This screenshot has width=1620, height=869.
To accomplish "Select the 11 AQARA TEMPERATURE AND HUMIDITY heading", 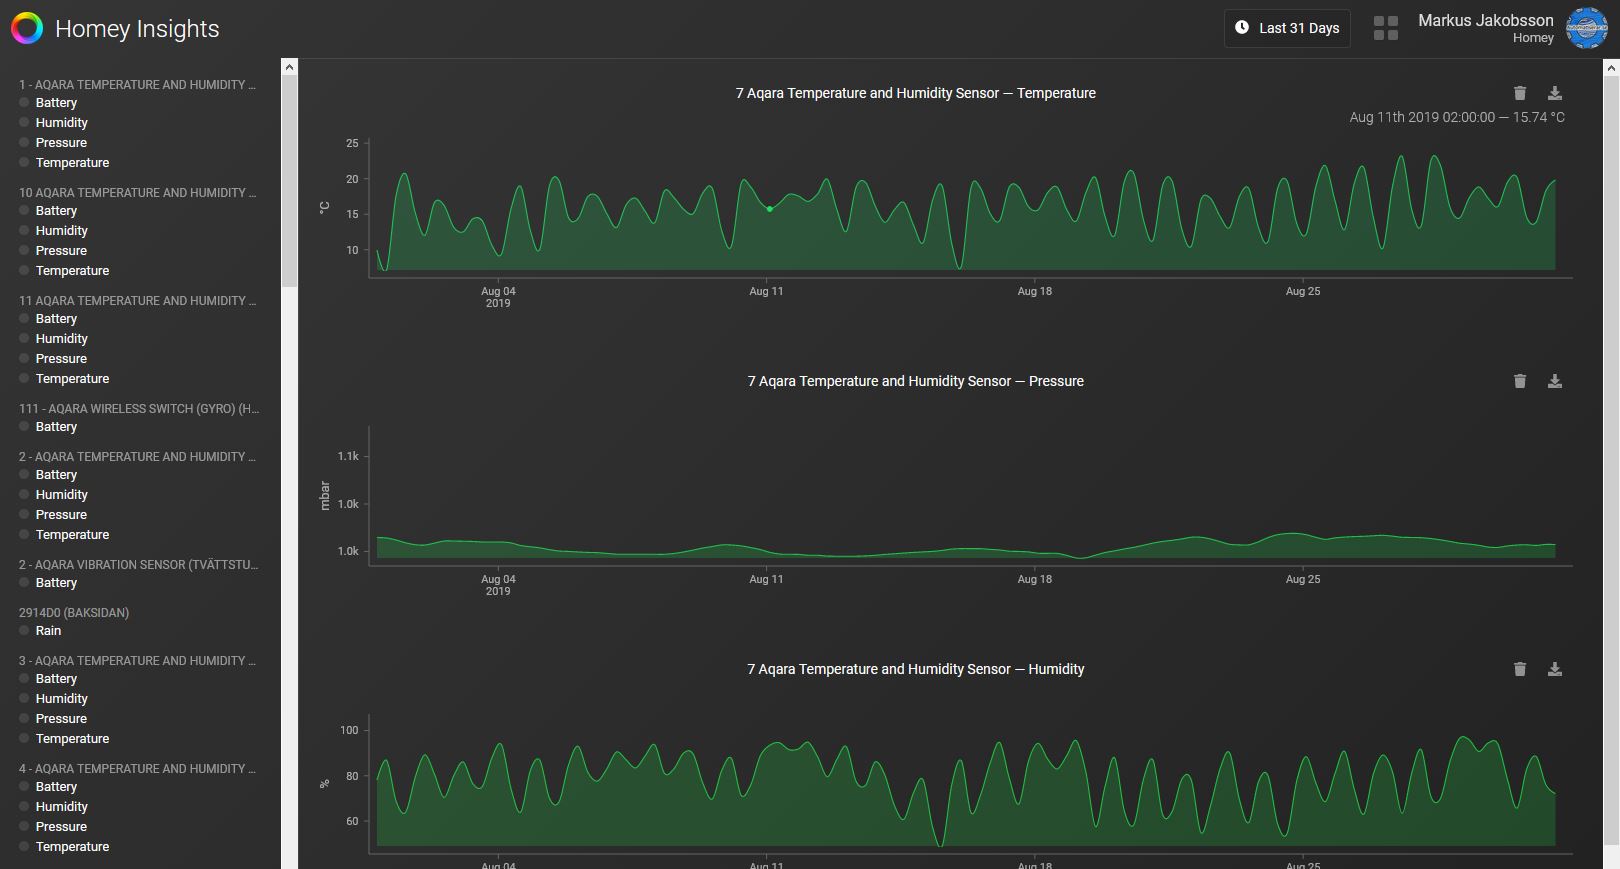I will (x=137, y=301).
